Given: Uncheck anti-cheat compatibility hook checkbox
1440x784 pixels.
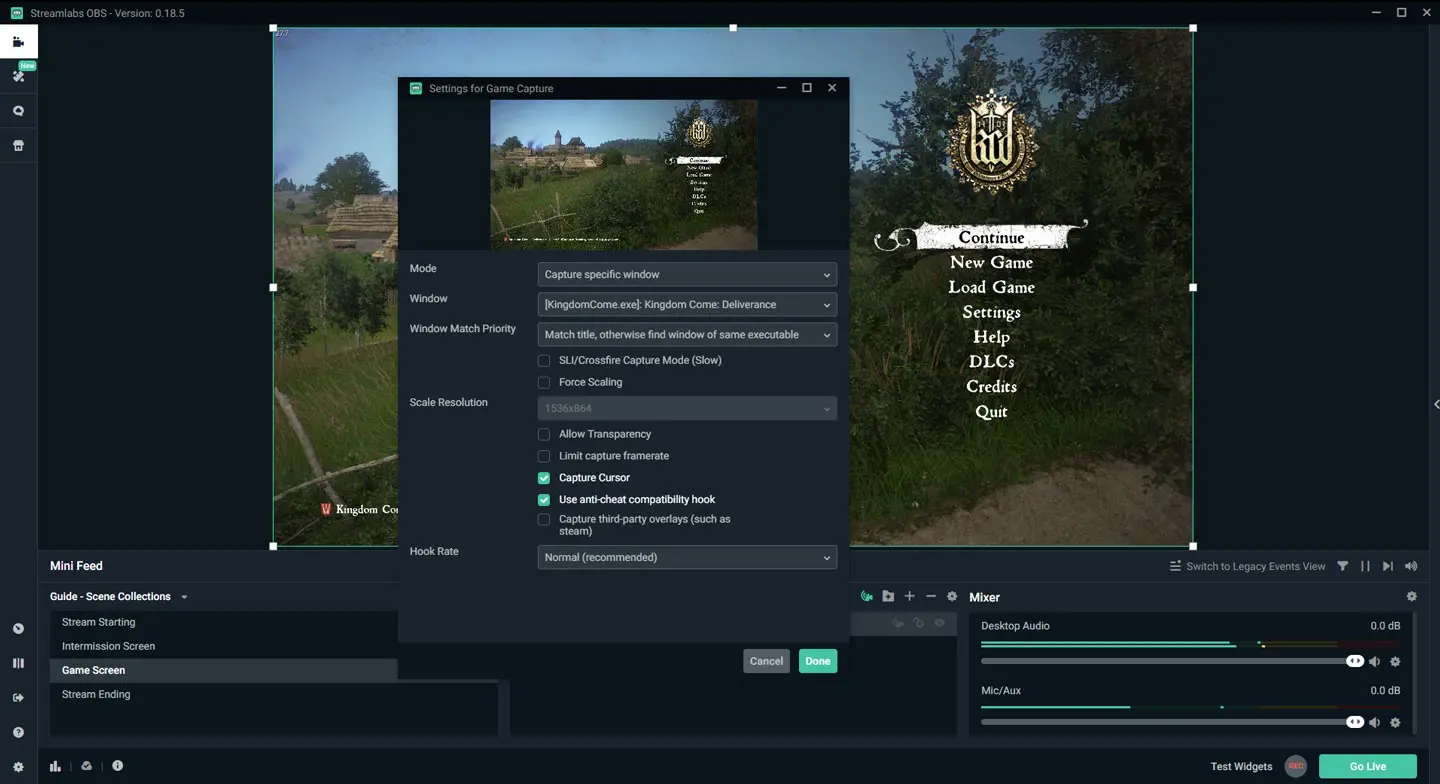Looking at the screenshot, I should point(544,500).
